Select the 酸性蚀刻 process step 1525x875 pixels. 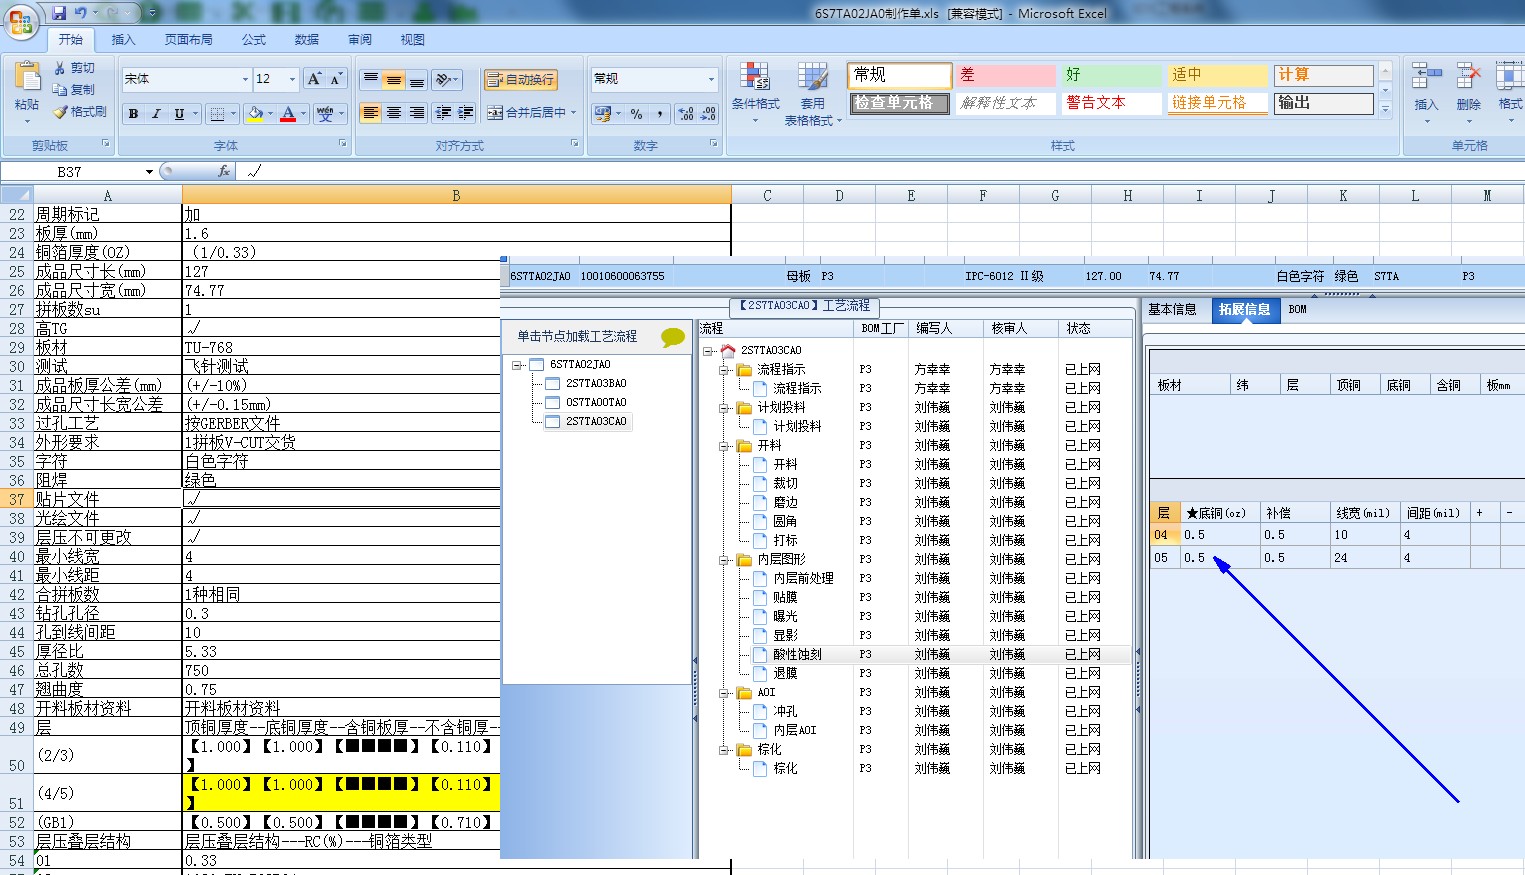pyautogui.click(x=797, y=655)
